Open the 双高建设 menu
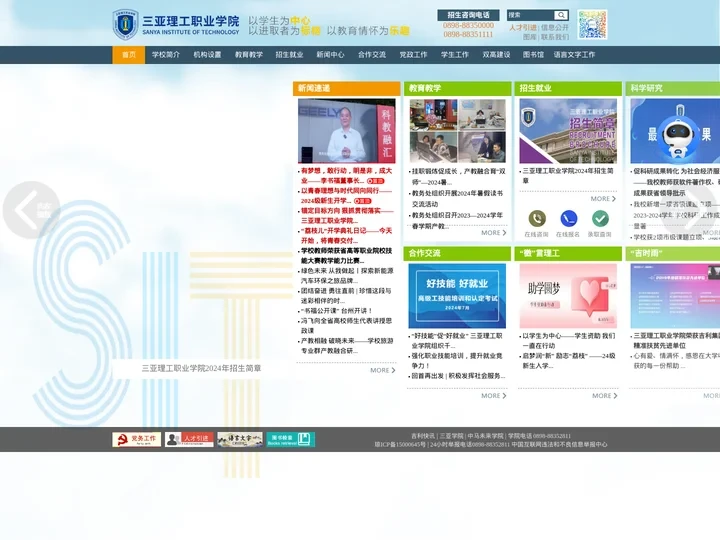This screenshot has width=720, height=540. point(496,55)
